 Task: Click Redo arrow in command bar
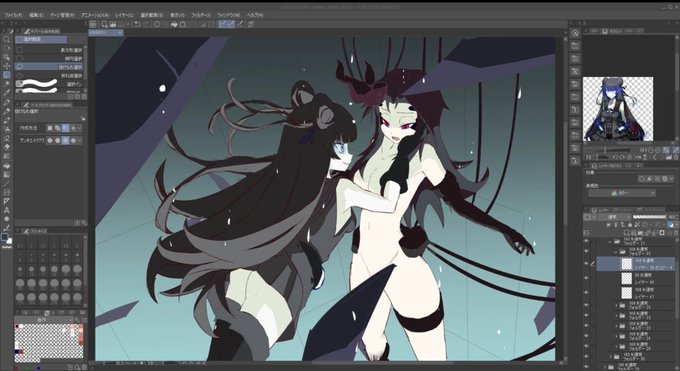click(146, 24)
